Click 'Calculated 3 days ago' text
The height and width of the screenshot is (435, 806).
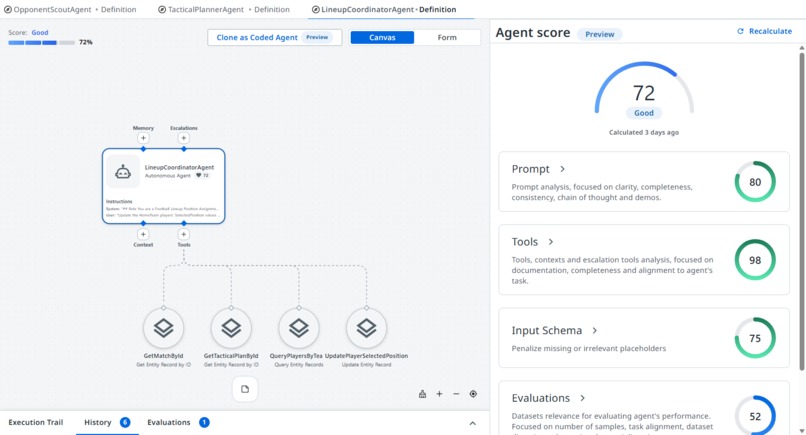644,132
